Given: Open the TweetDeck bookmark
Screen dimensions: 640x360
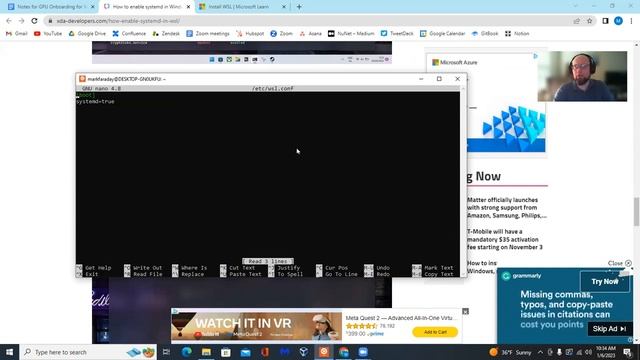Looking at the screenshot, I should tap(397, 33).
